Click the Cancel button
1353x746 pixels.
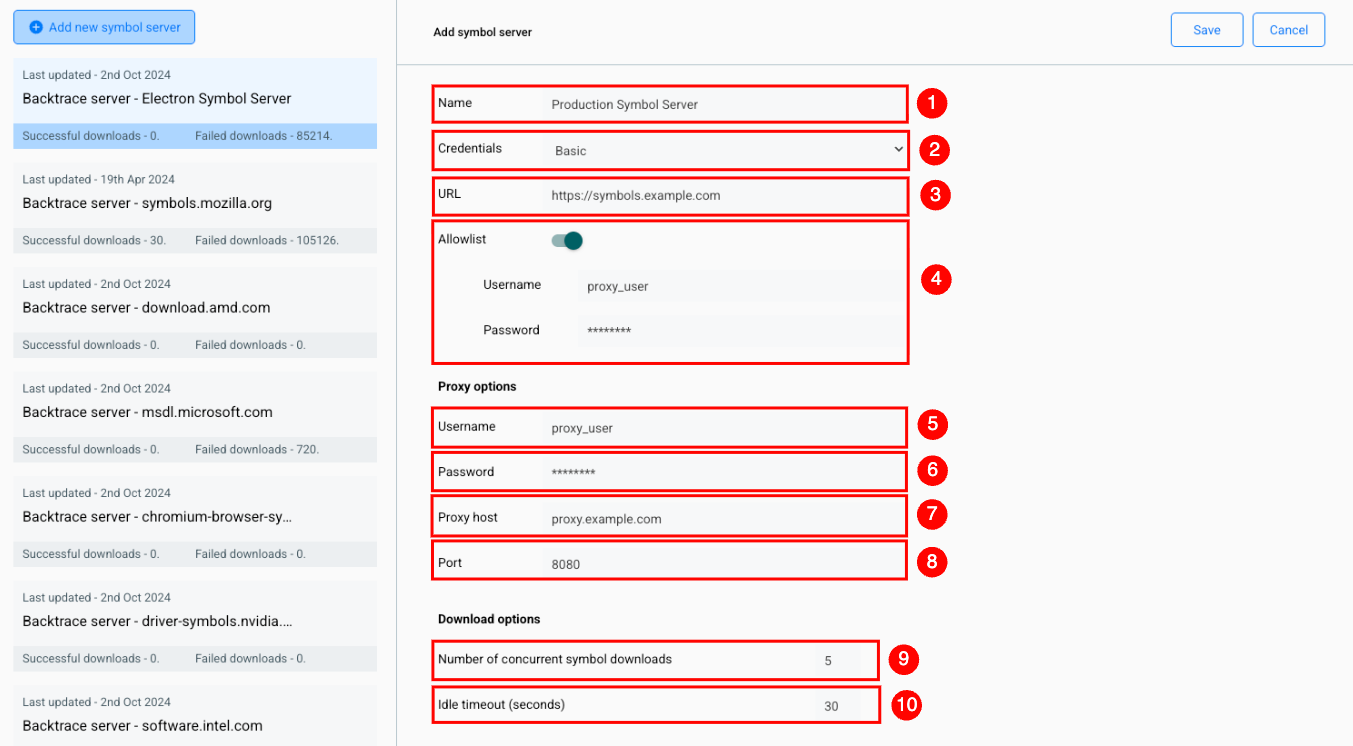pyautogui.click(x=1289, y=30)
